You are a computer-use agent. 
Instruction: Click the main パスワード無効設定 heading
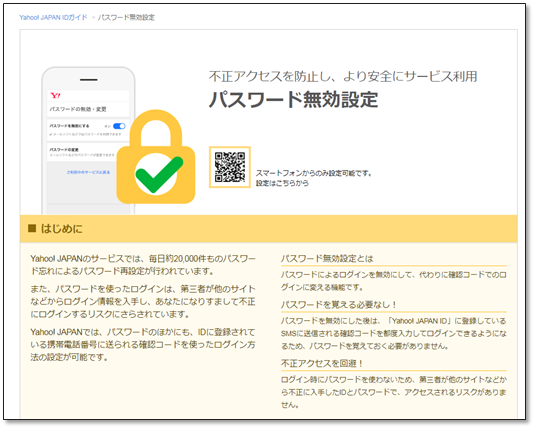(x=293, y=100)
